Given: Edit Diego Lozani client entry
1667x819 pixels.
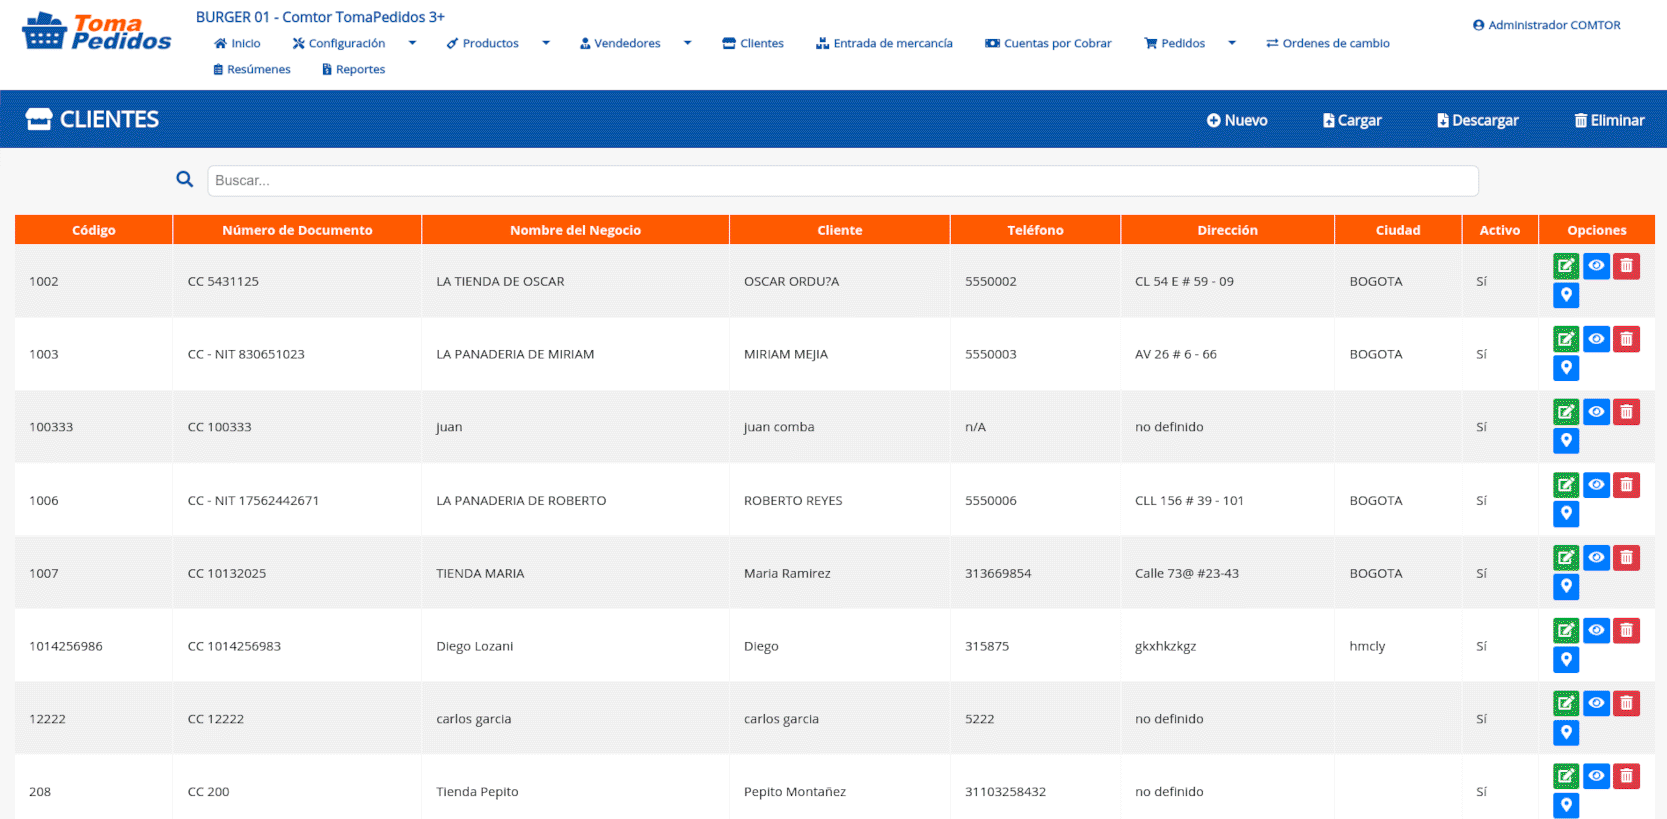Looking at the screenshot, I should click(1566, 631).
